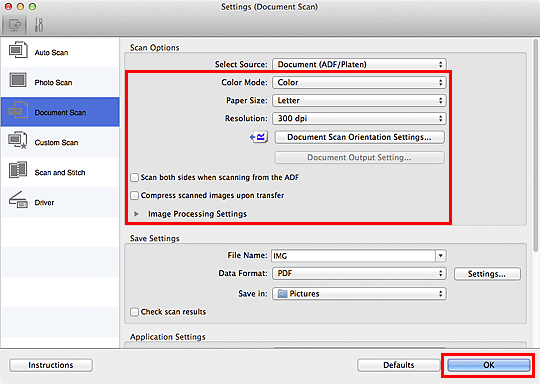The image size is (540, 384).
Task: Click the Image Processing Settings label
Action: [197, 214]
